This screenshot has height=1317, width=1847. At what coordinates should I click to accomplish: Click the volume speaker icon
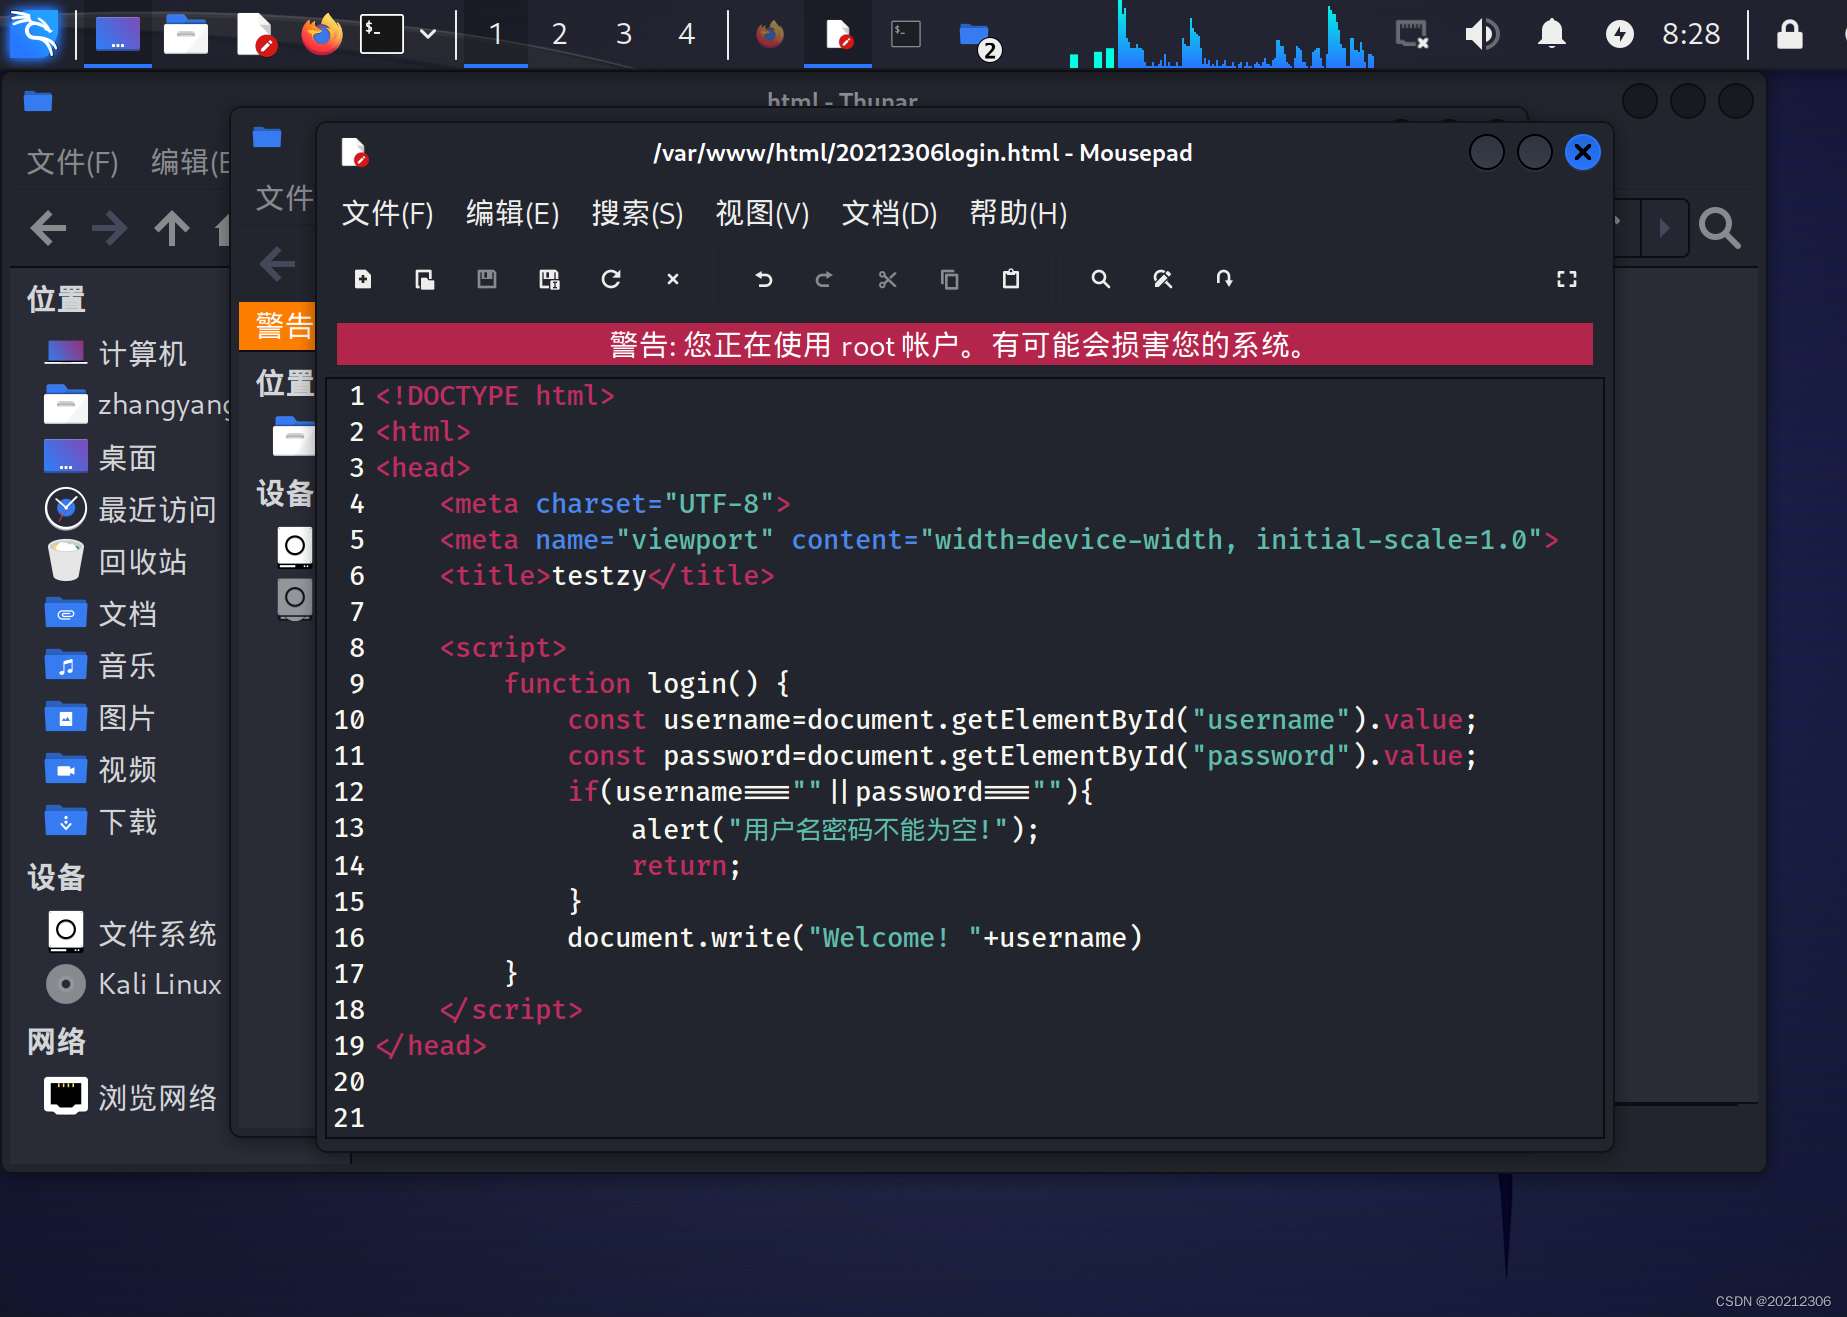coord(1482,34)
